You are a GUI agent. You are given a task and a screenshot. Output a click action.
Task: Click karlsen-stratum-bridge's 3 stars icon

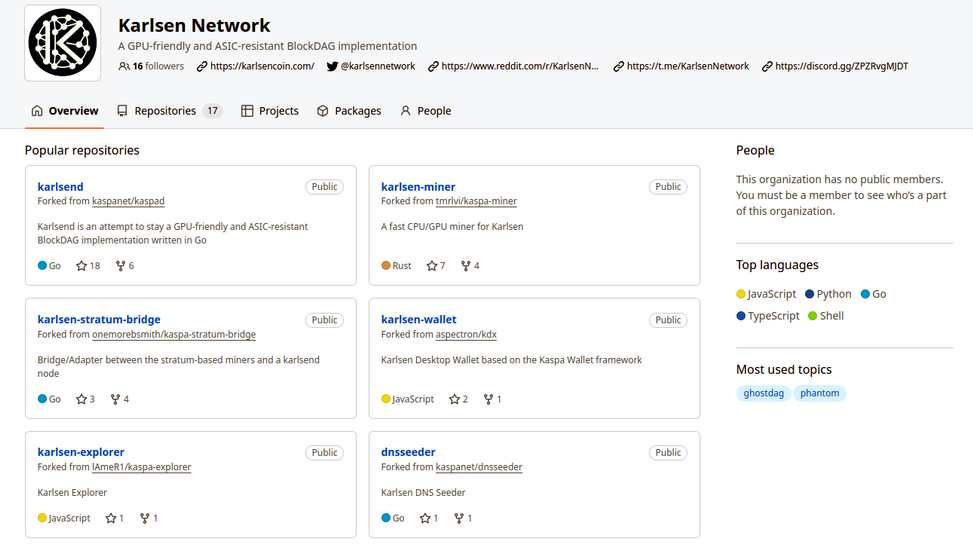click(x=81, y=399)
